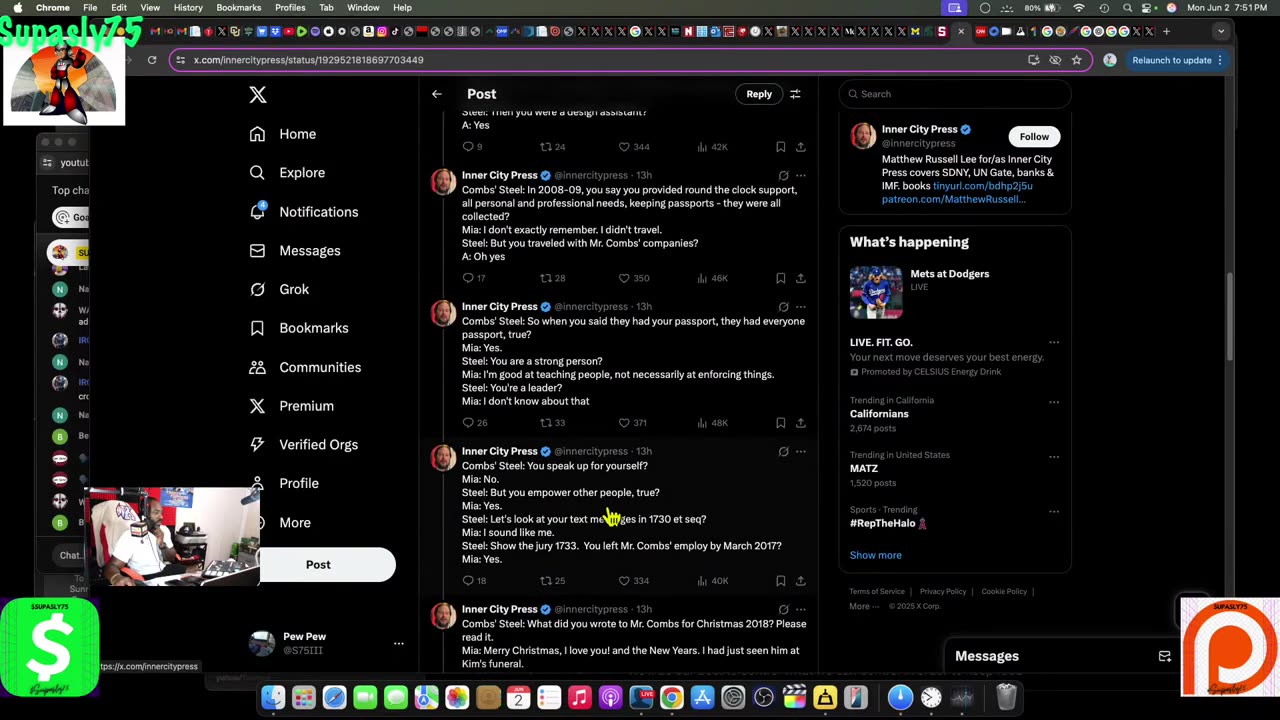The height and width of the screenshot is (720, 1280).
Task: Open Grok in sidebar
Action: pyautogui.click(x=280, y=289)
